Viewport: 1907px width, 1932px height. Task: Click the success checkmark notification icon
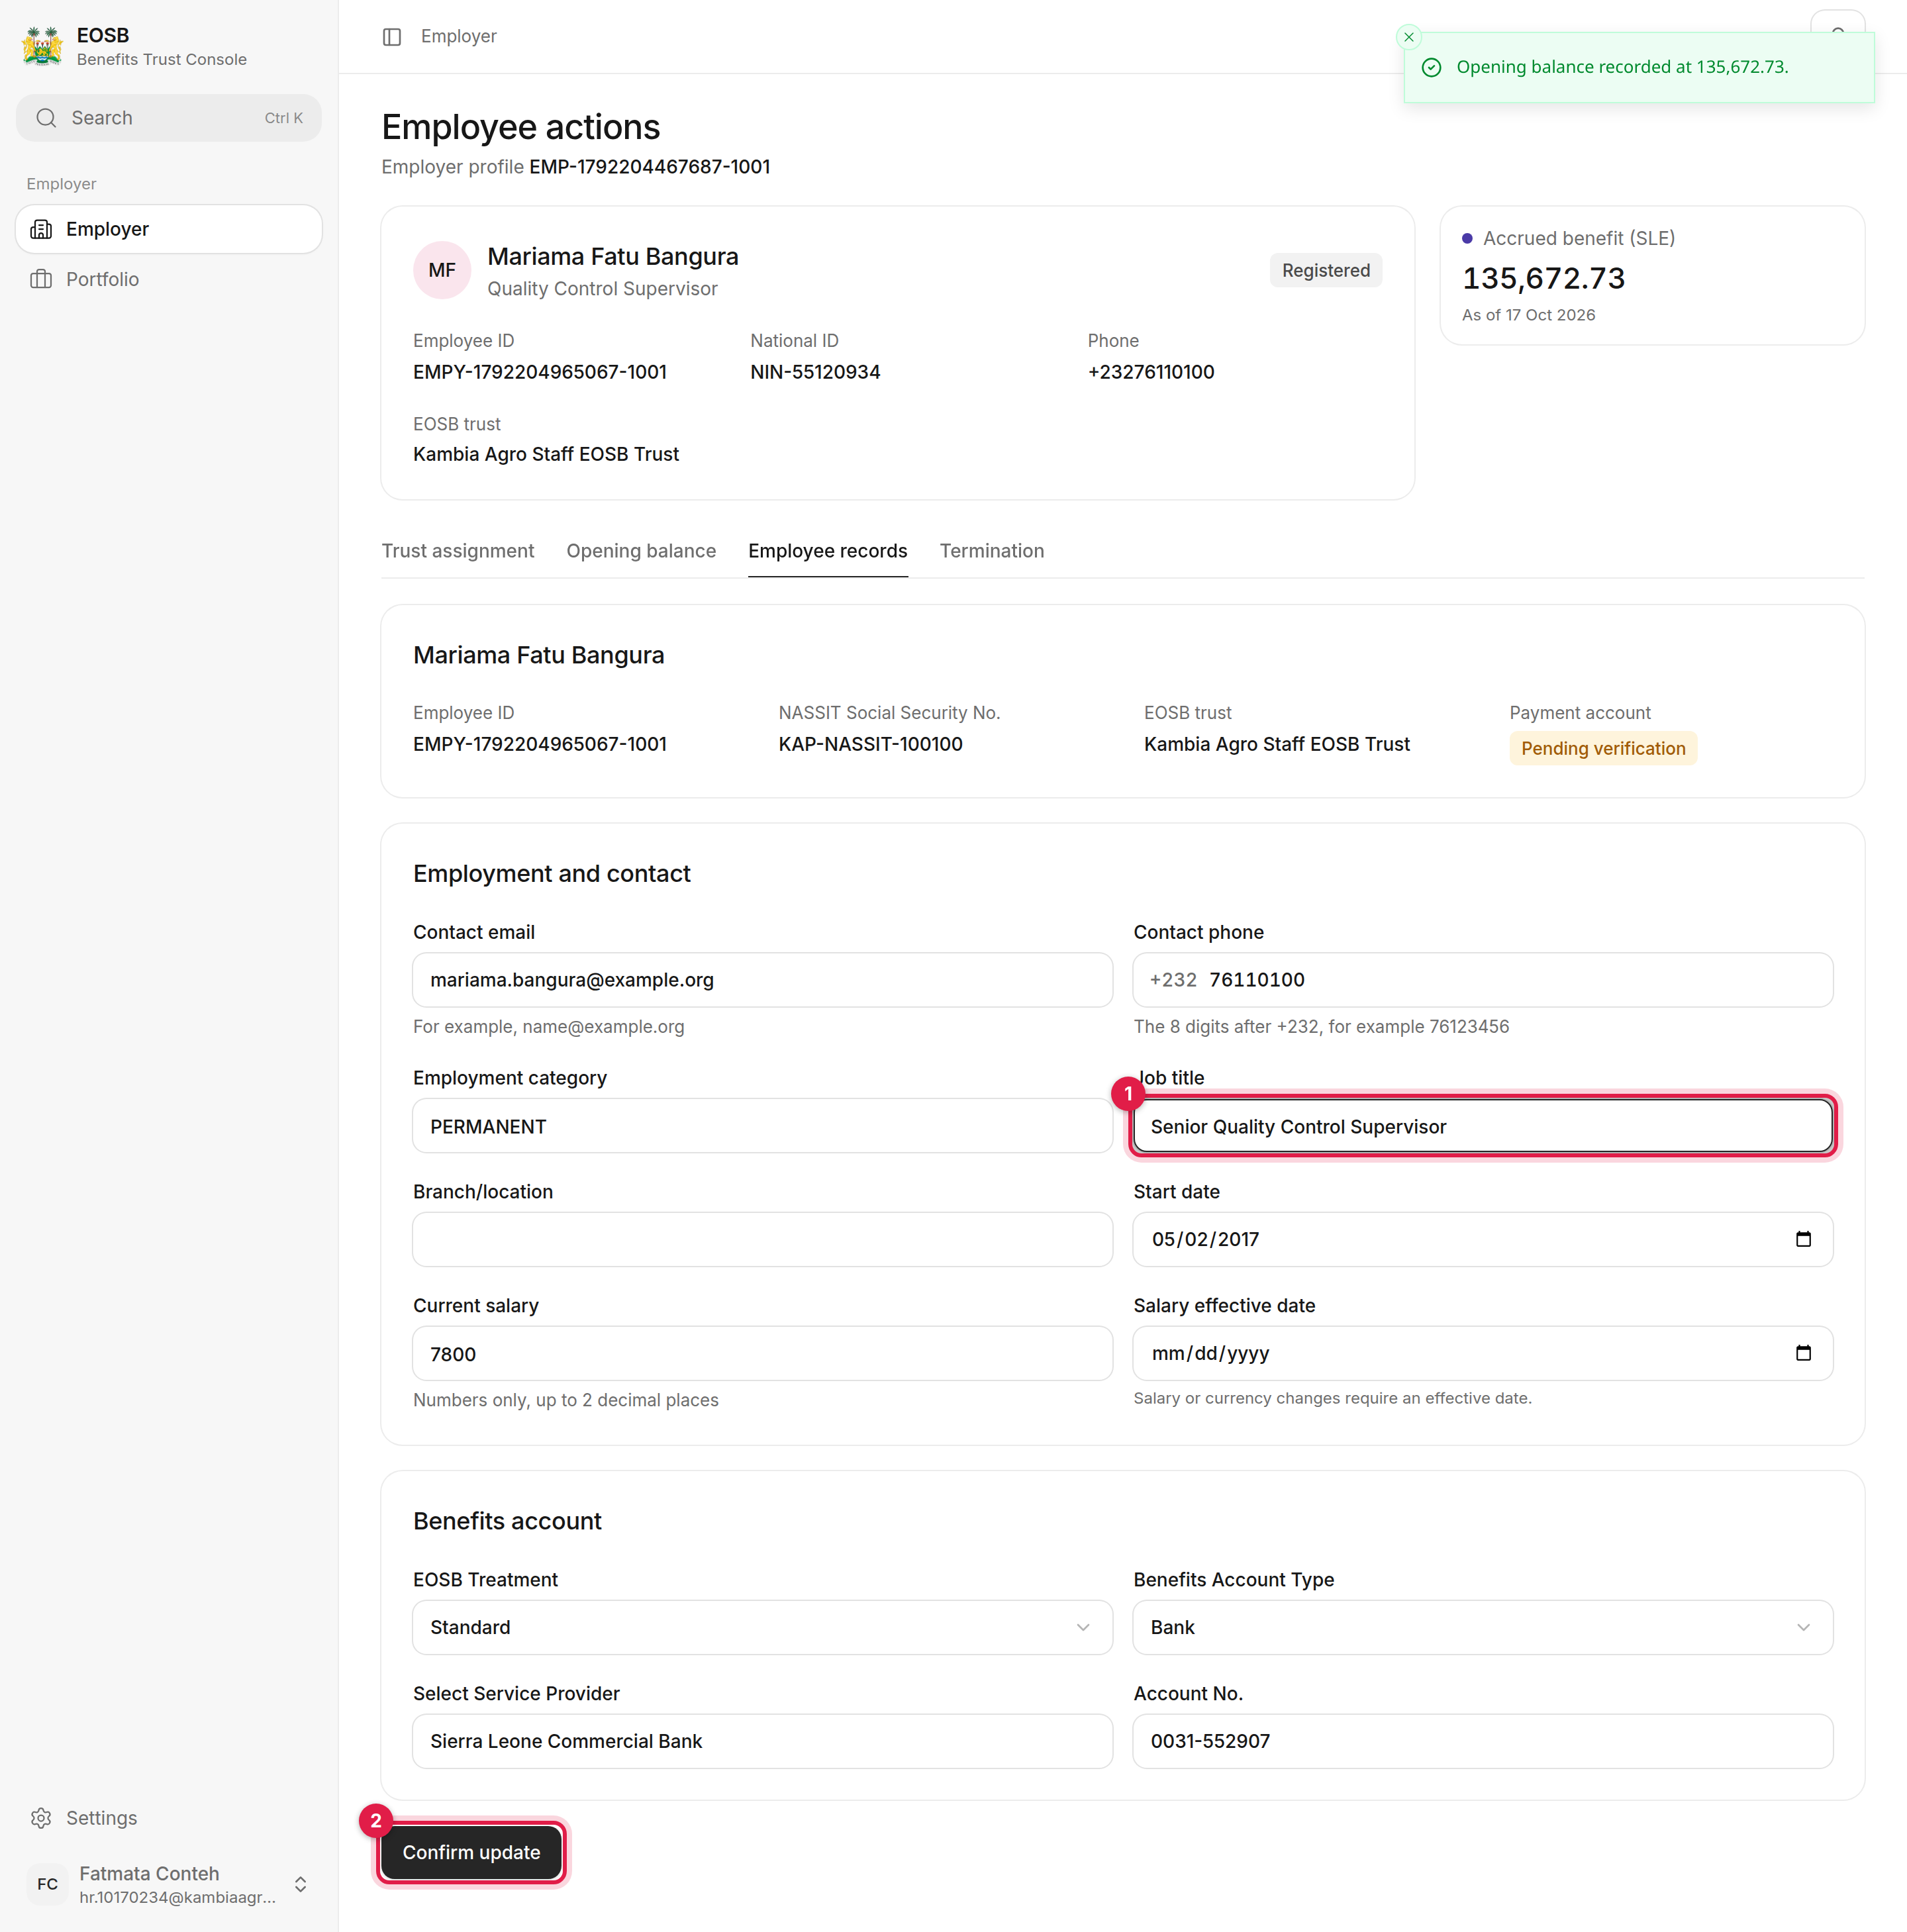(1432, 67)
